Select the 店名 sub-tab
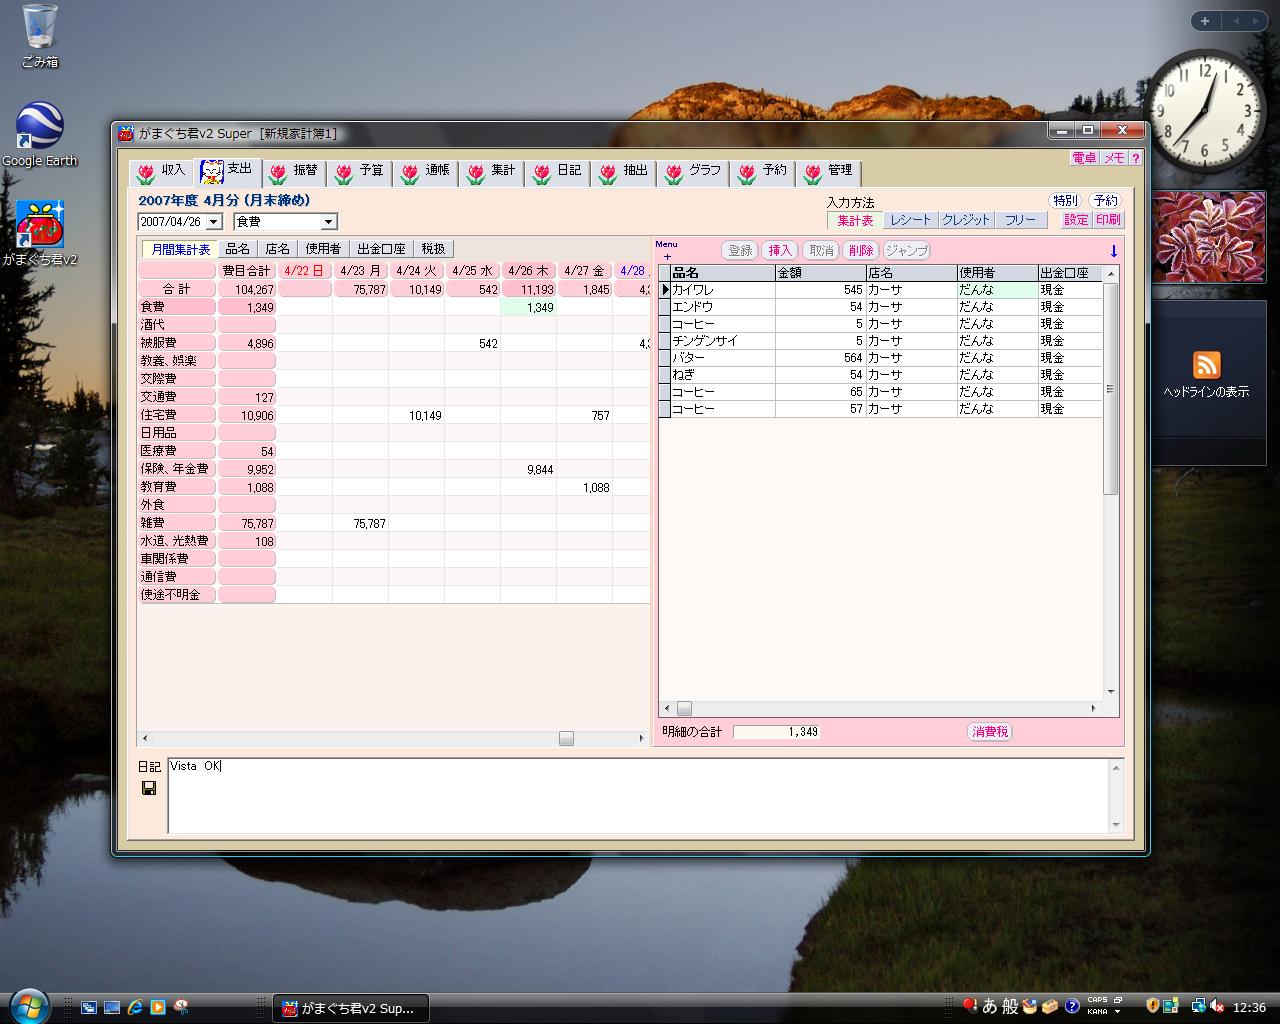 277,249
